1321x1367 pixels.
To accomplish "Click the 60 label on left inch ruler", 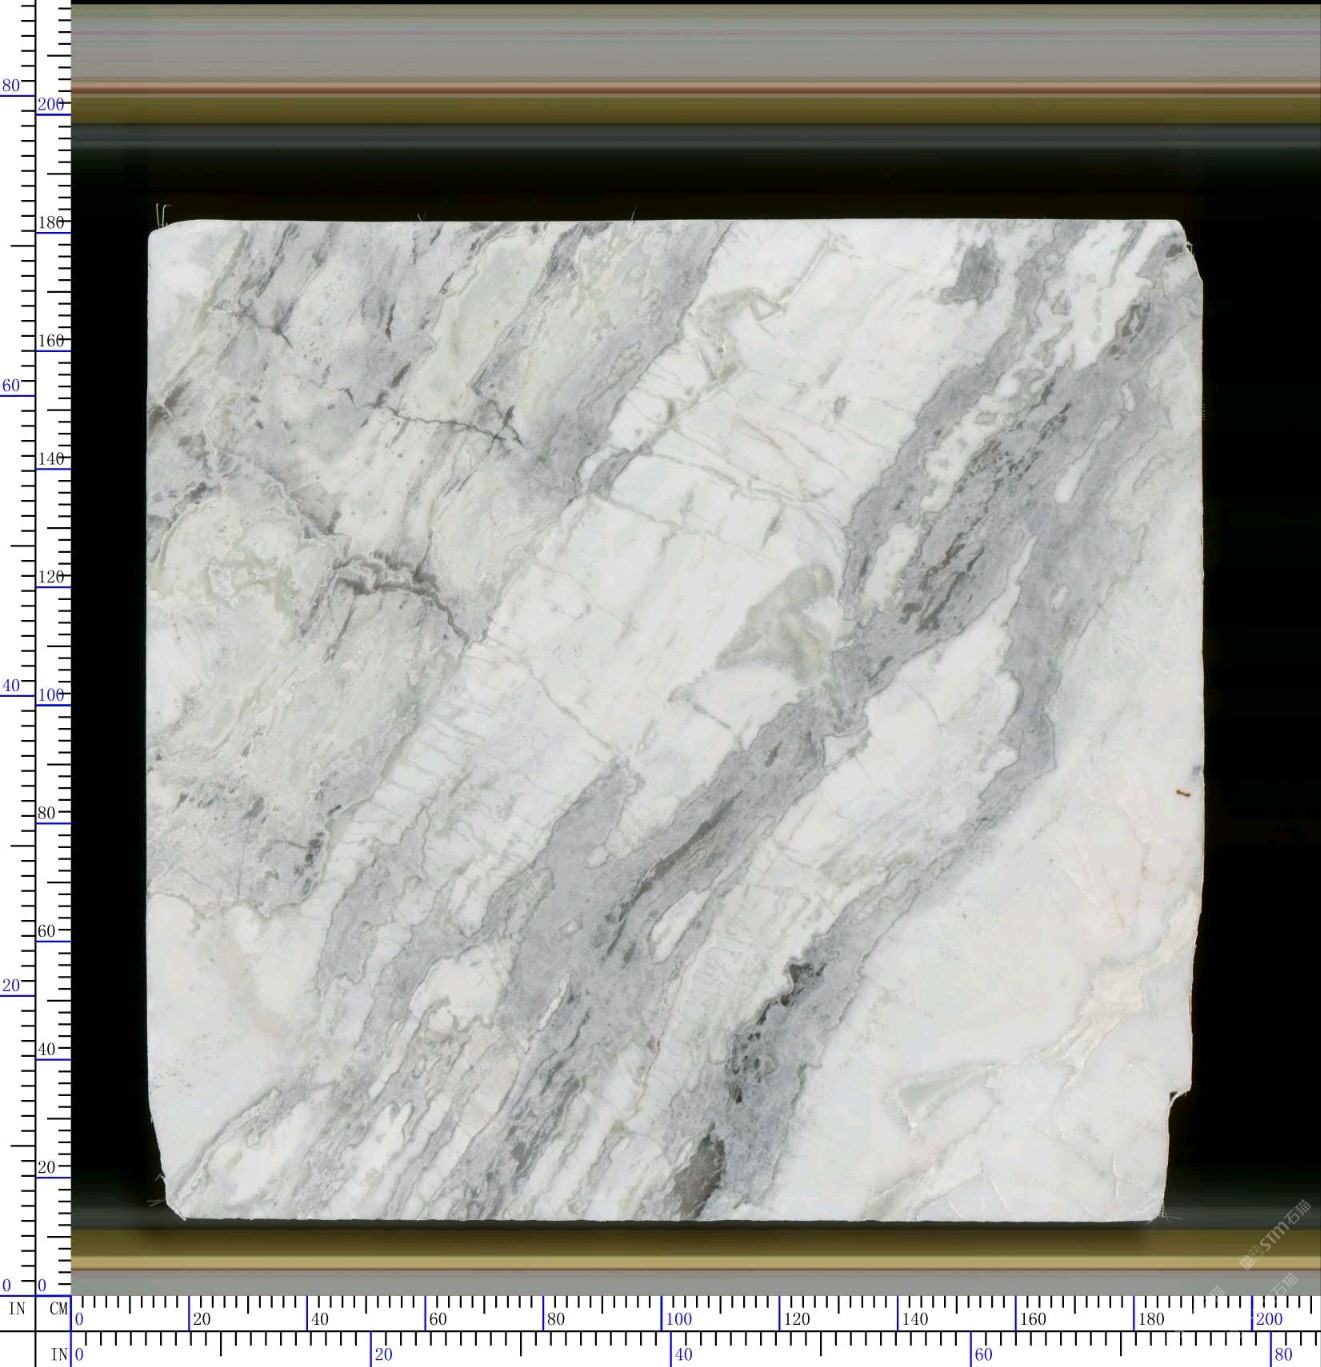I will (11, 386).
